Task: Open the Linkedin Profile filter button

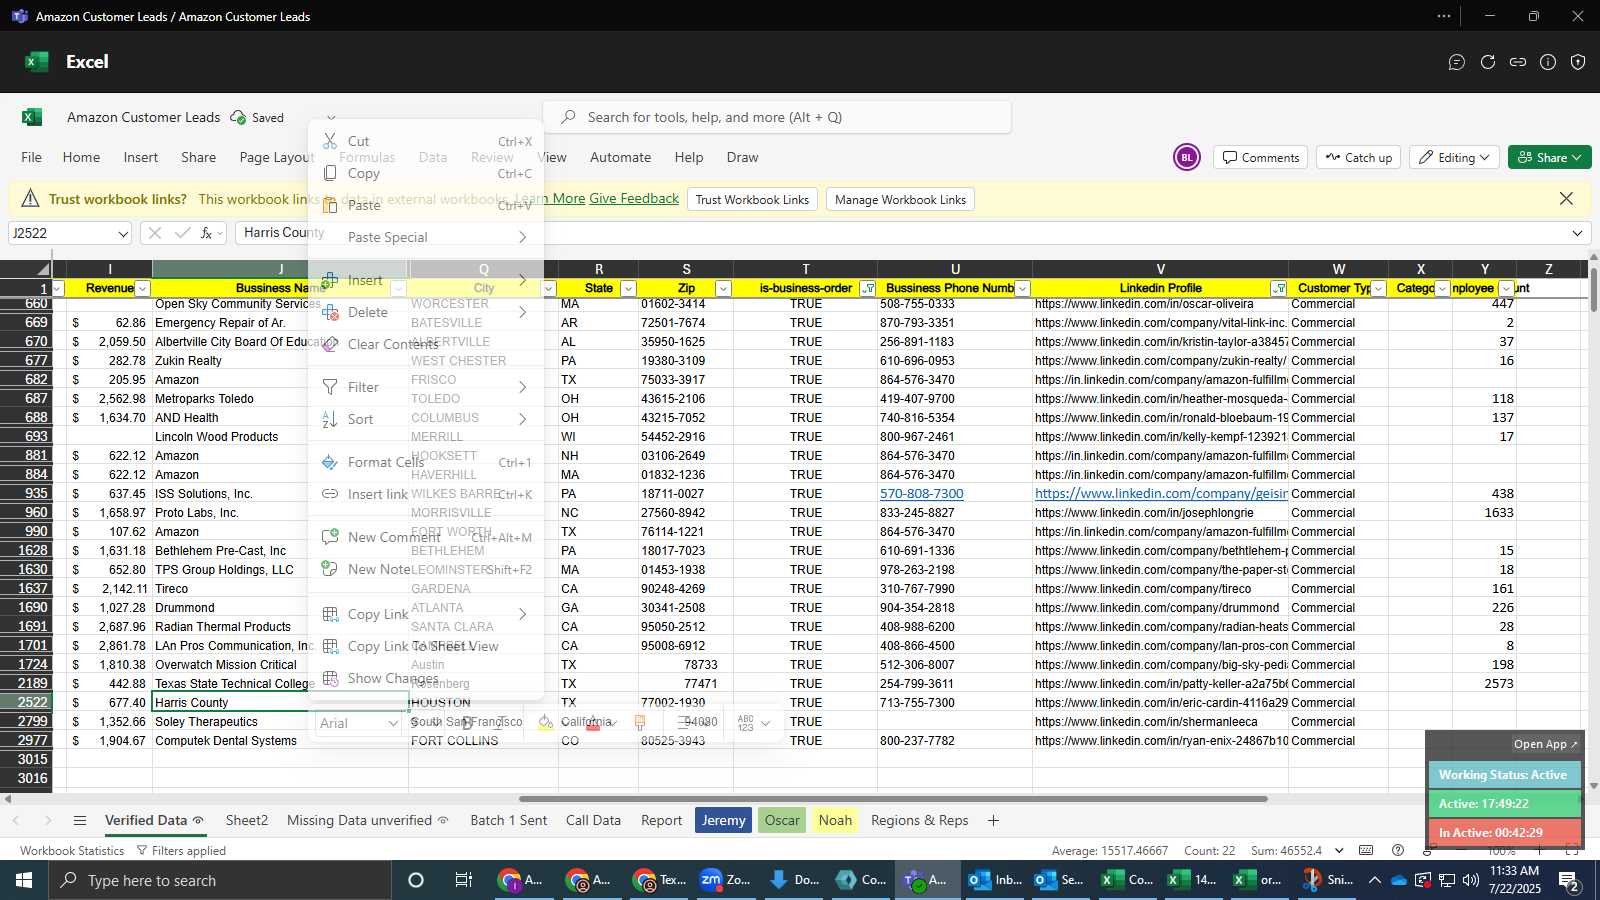Action: click(x=1278, y=288)
